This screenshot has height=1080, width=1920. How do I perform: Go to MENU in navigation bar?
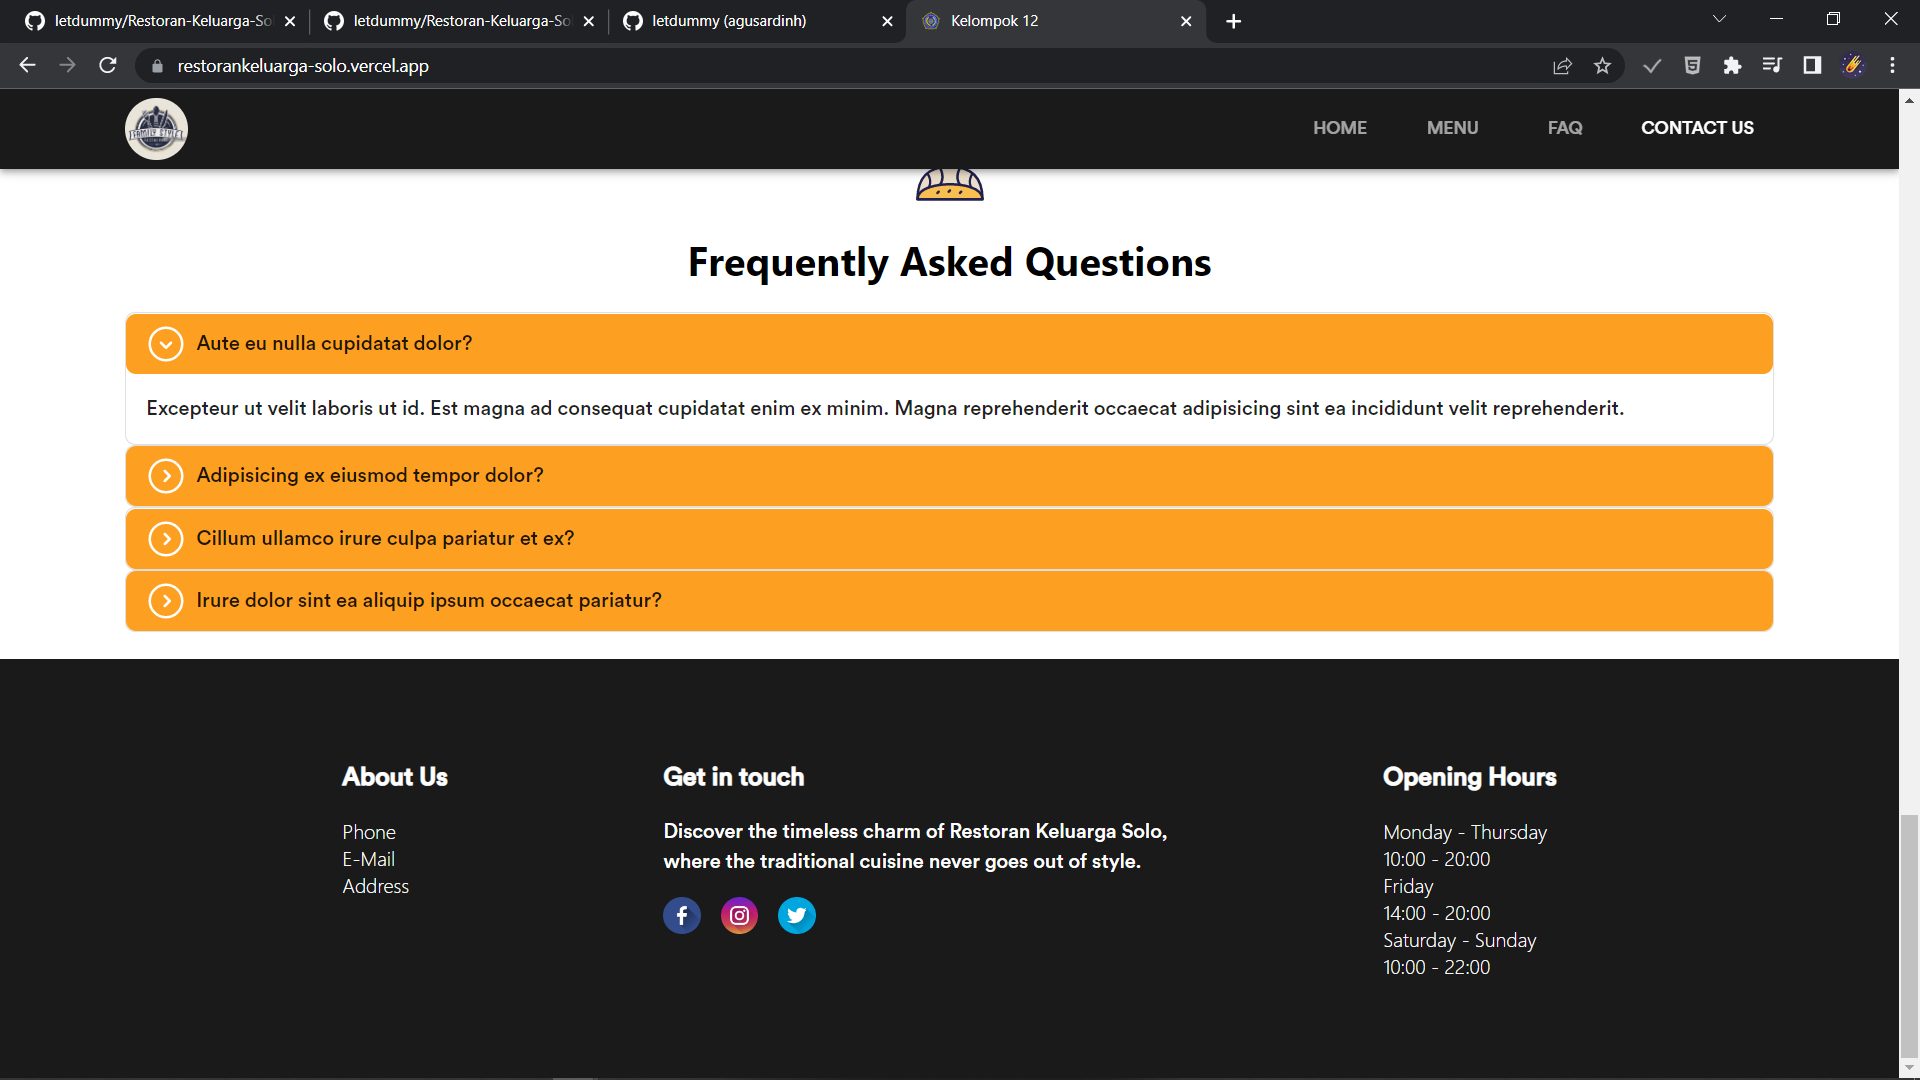[1452, 128]
